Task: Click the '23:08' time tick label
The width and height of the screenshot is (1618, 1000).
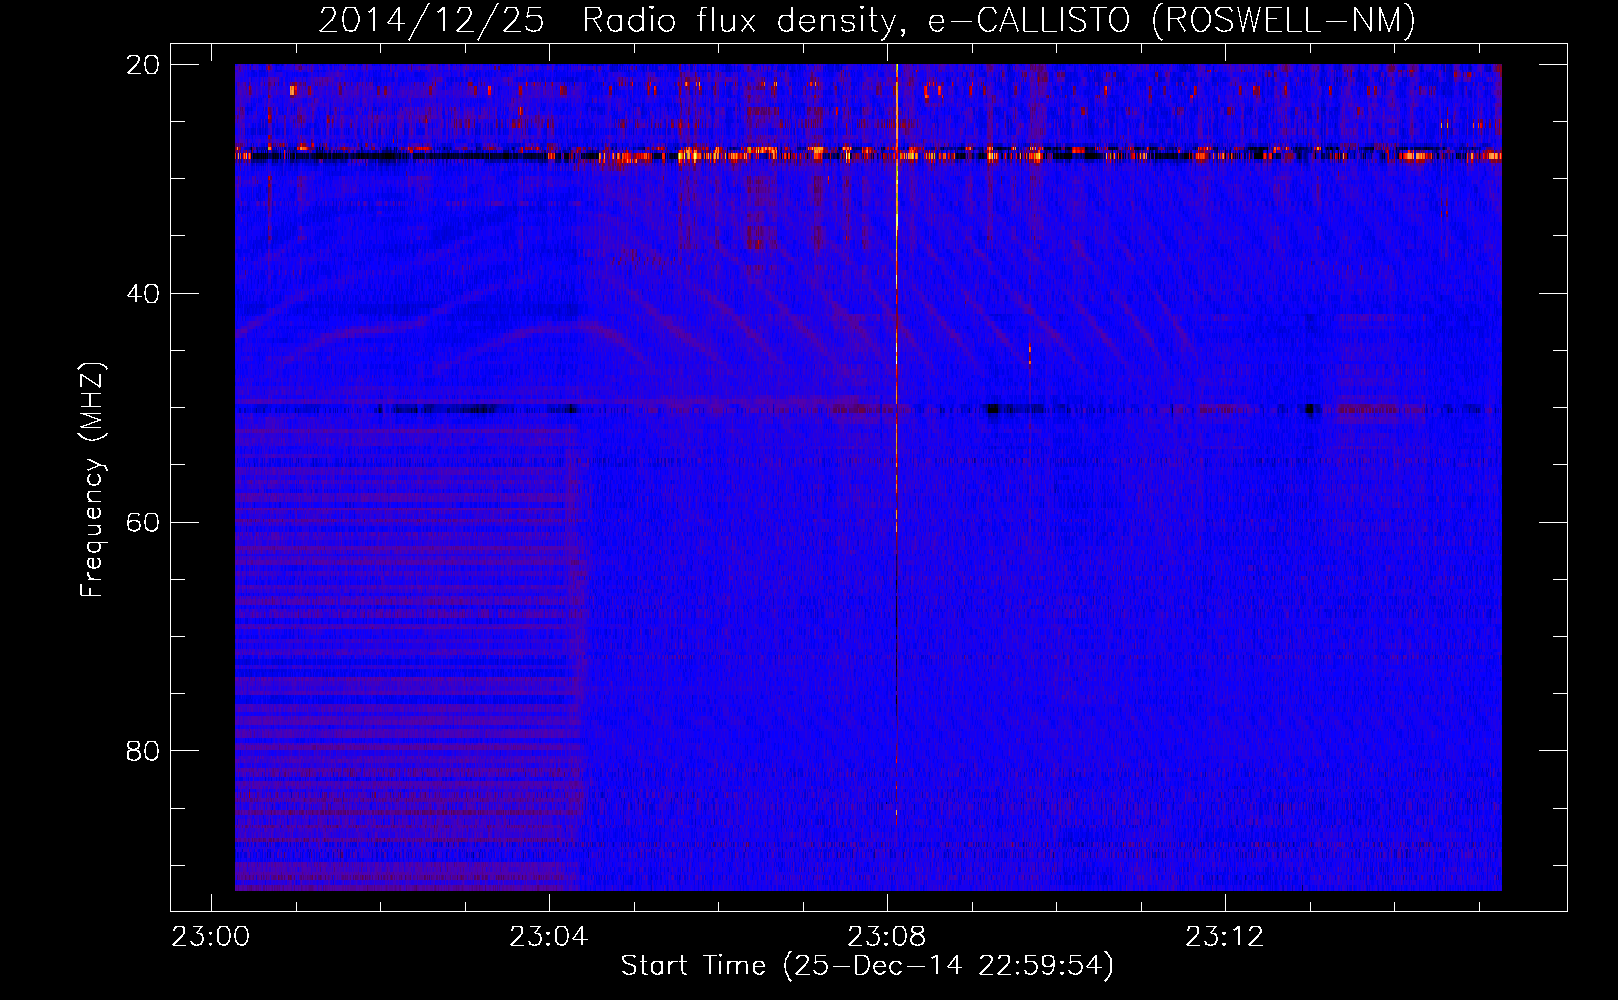Action: pyautogui.click(x=887, y=937)
